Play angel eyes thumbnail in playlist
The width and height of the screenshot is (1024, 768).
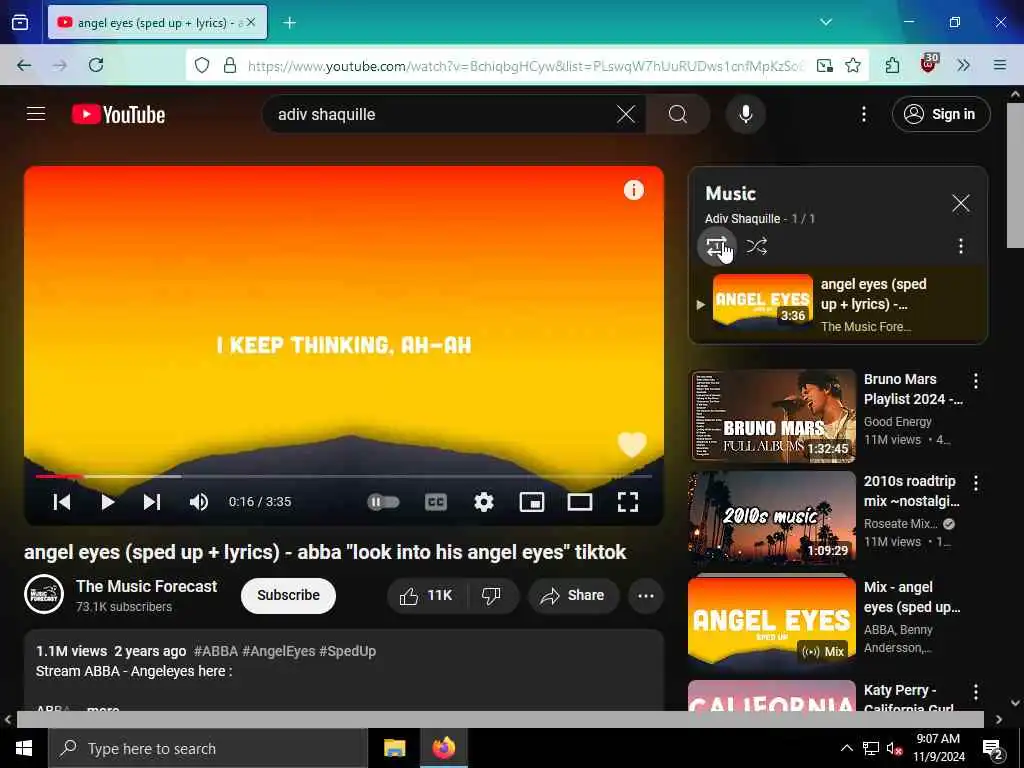point(763,300)
